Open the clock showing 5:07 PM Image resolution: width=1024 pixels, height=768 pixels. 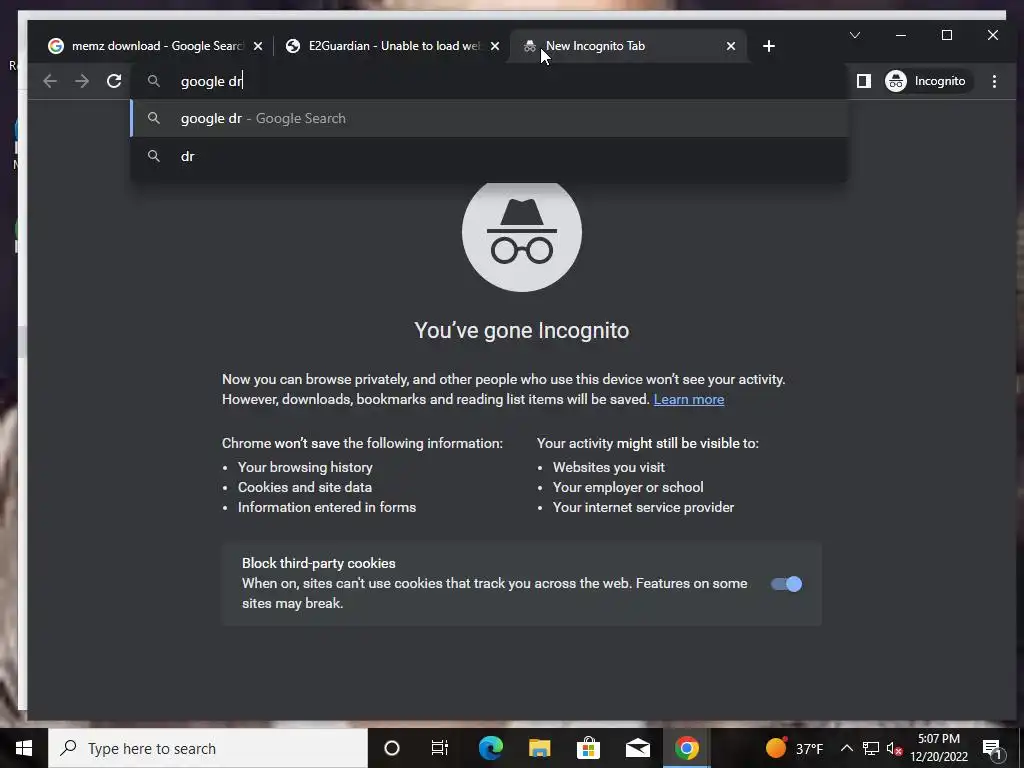click(939, 748)
